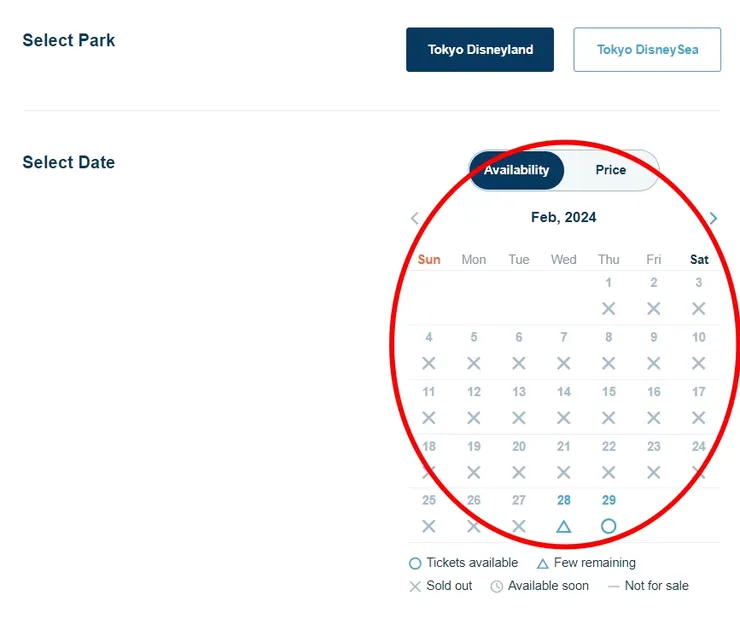Click the triangle icon under February 28
This screenshot has width=740, height=620.
(x=563, y=526)
